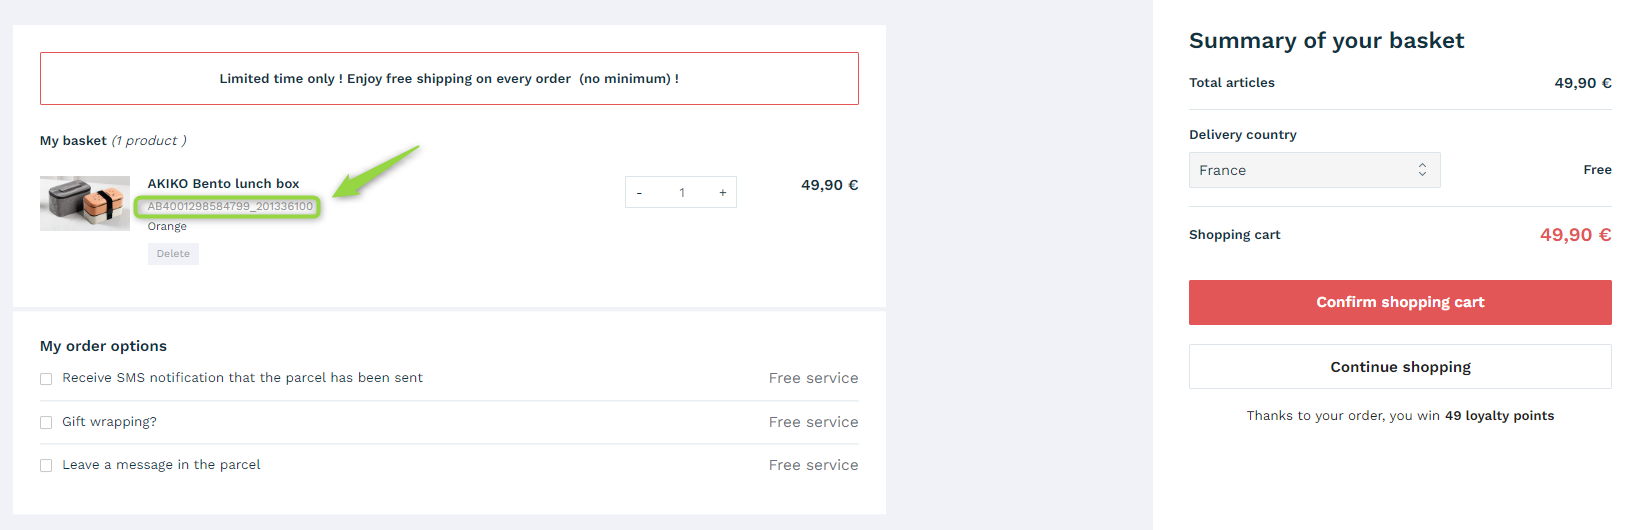1635x530 pixels.
Task: Click the France dropdown arrows icon
Action: [x=1422, y=170]
